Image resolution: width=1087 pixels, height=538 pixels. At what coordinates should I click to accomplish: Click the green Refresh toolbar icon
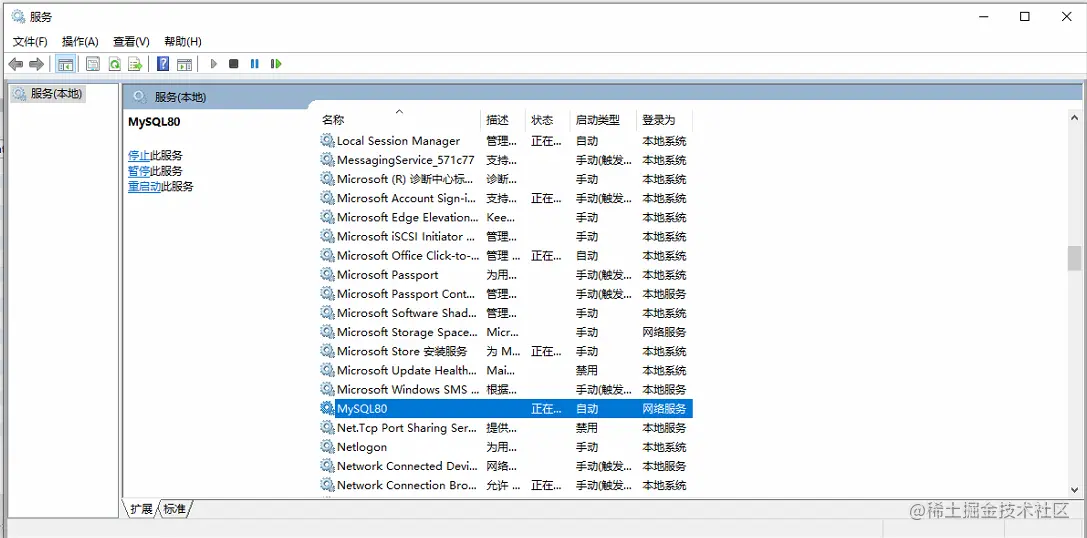[114, 64]
